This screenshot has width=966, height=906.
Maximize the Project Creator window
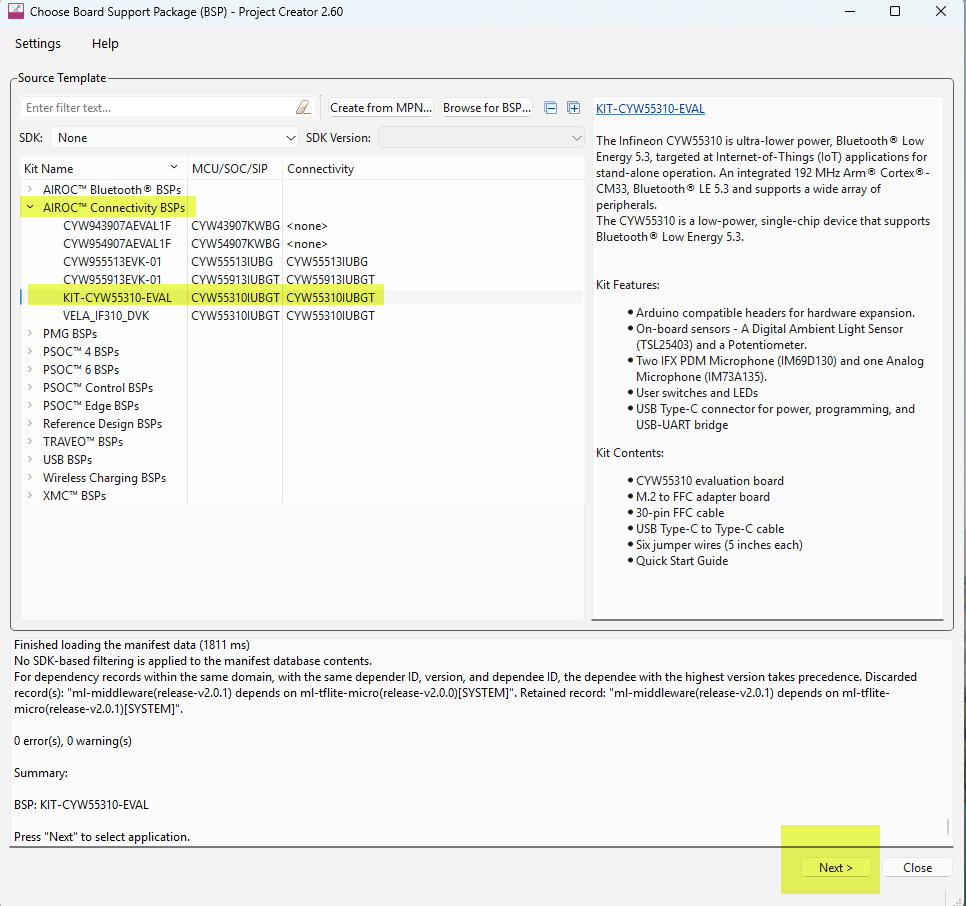pos(895,11)
